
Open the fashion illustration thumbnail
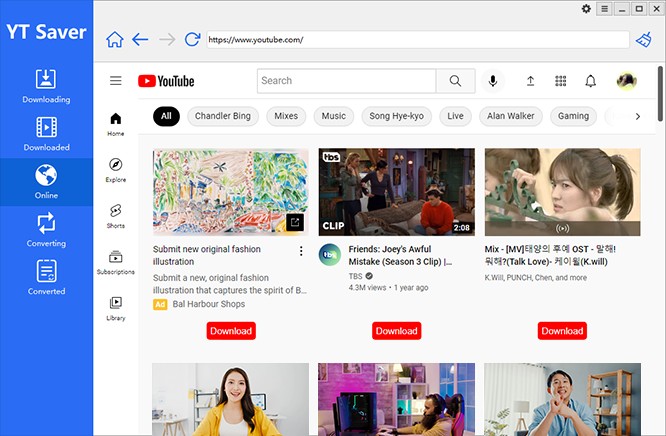click(231, 192)
